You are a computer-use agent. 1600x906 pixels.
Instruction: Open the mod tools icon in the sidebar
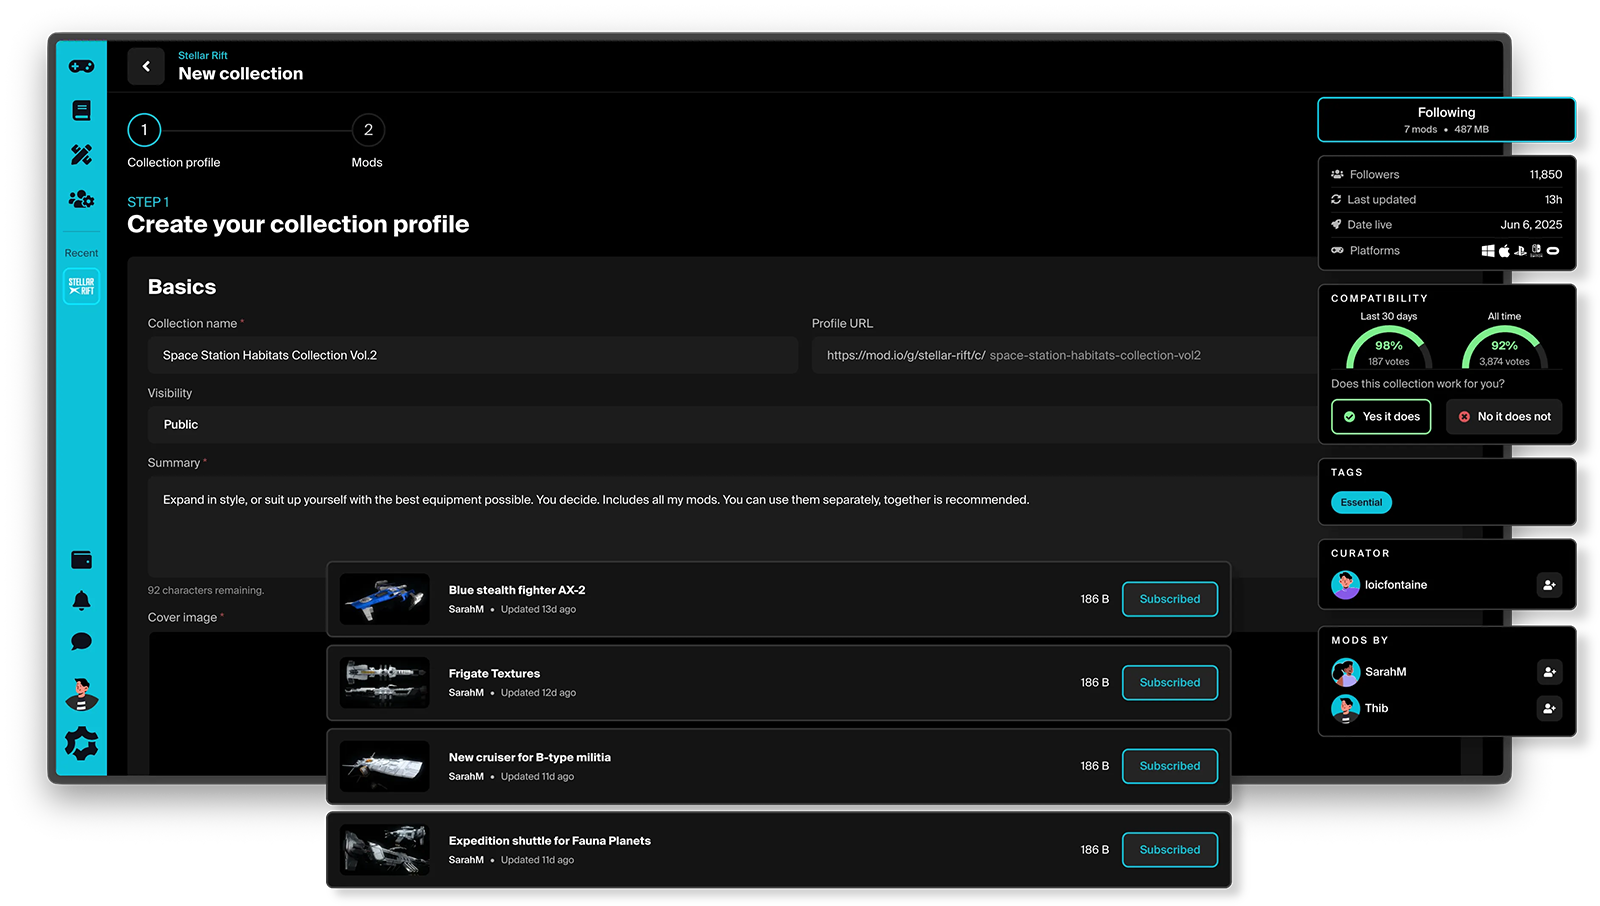click(x=81, y=154)
